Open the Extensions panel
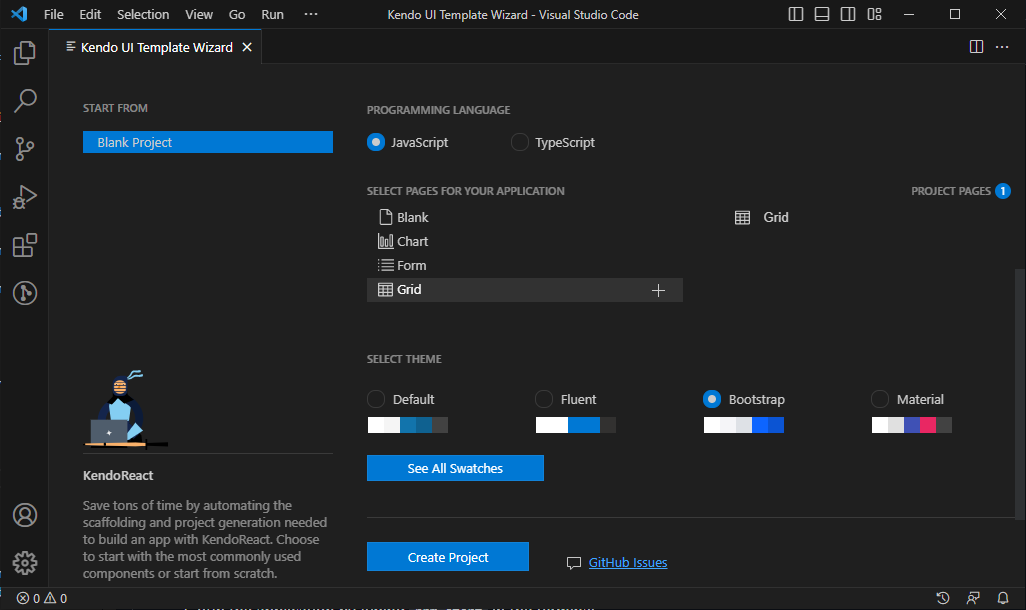This screenshot has height=610, width=1026. (x=24, y=244)
